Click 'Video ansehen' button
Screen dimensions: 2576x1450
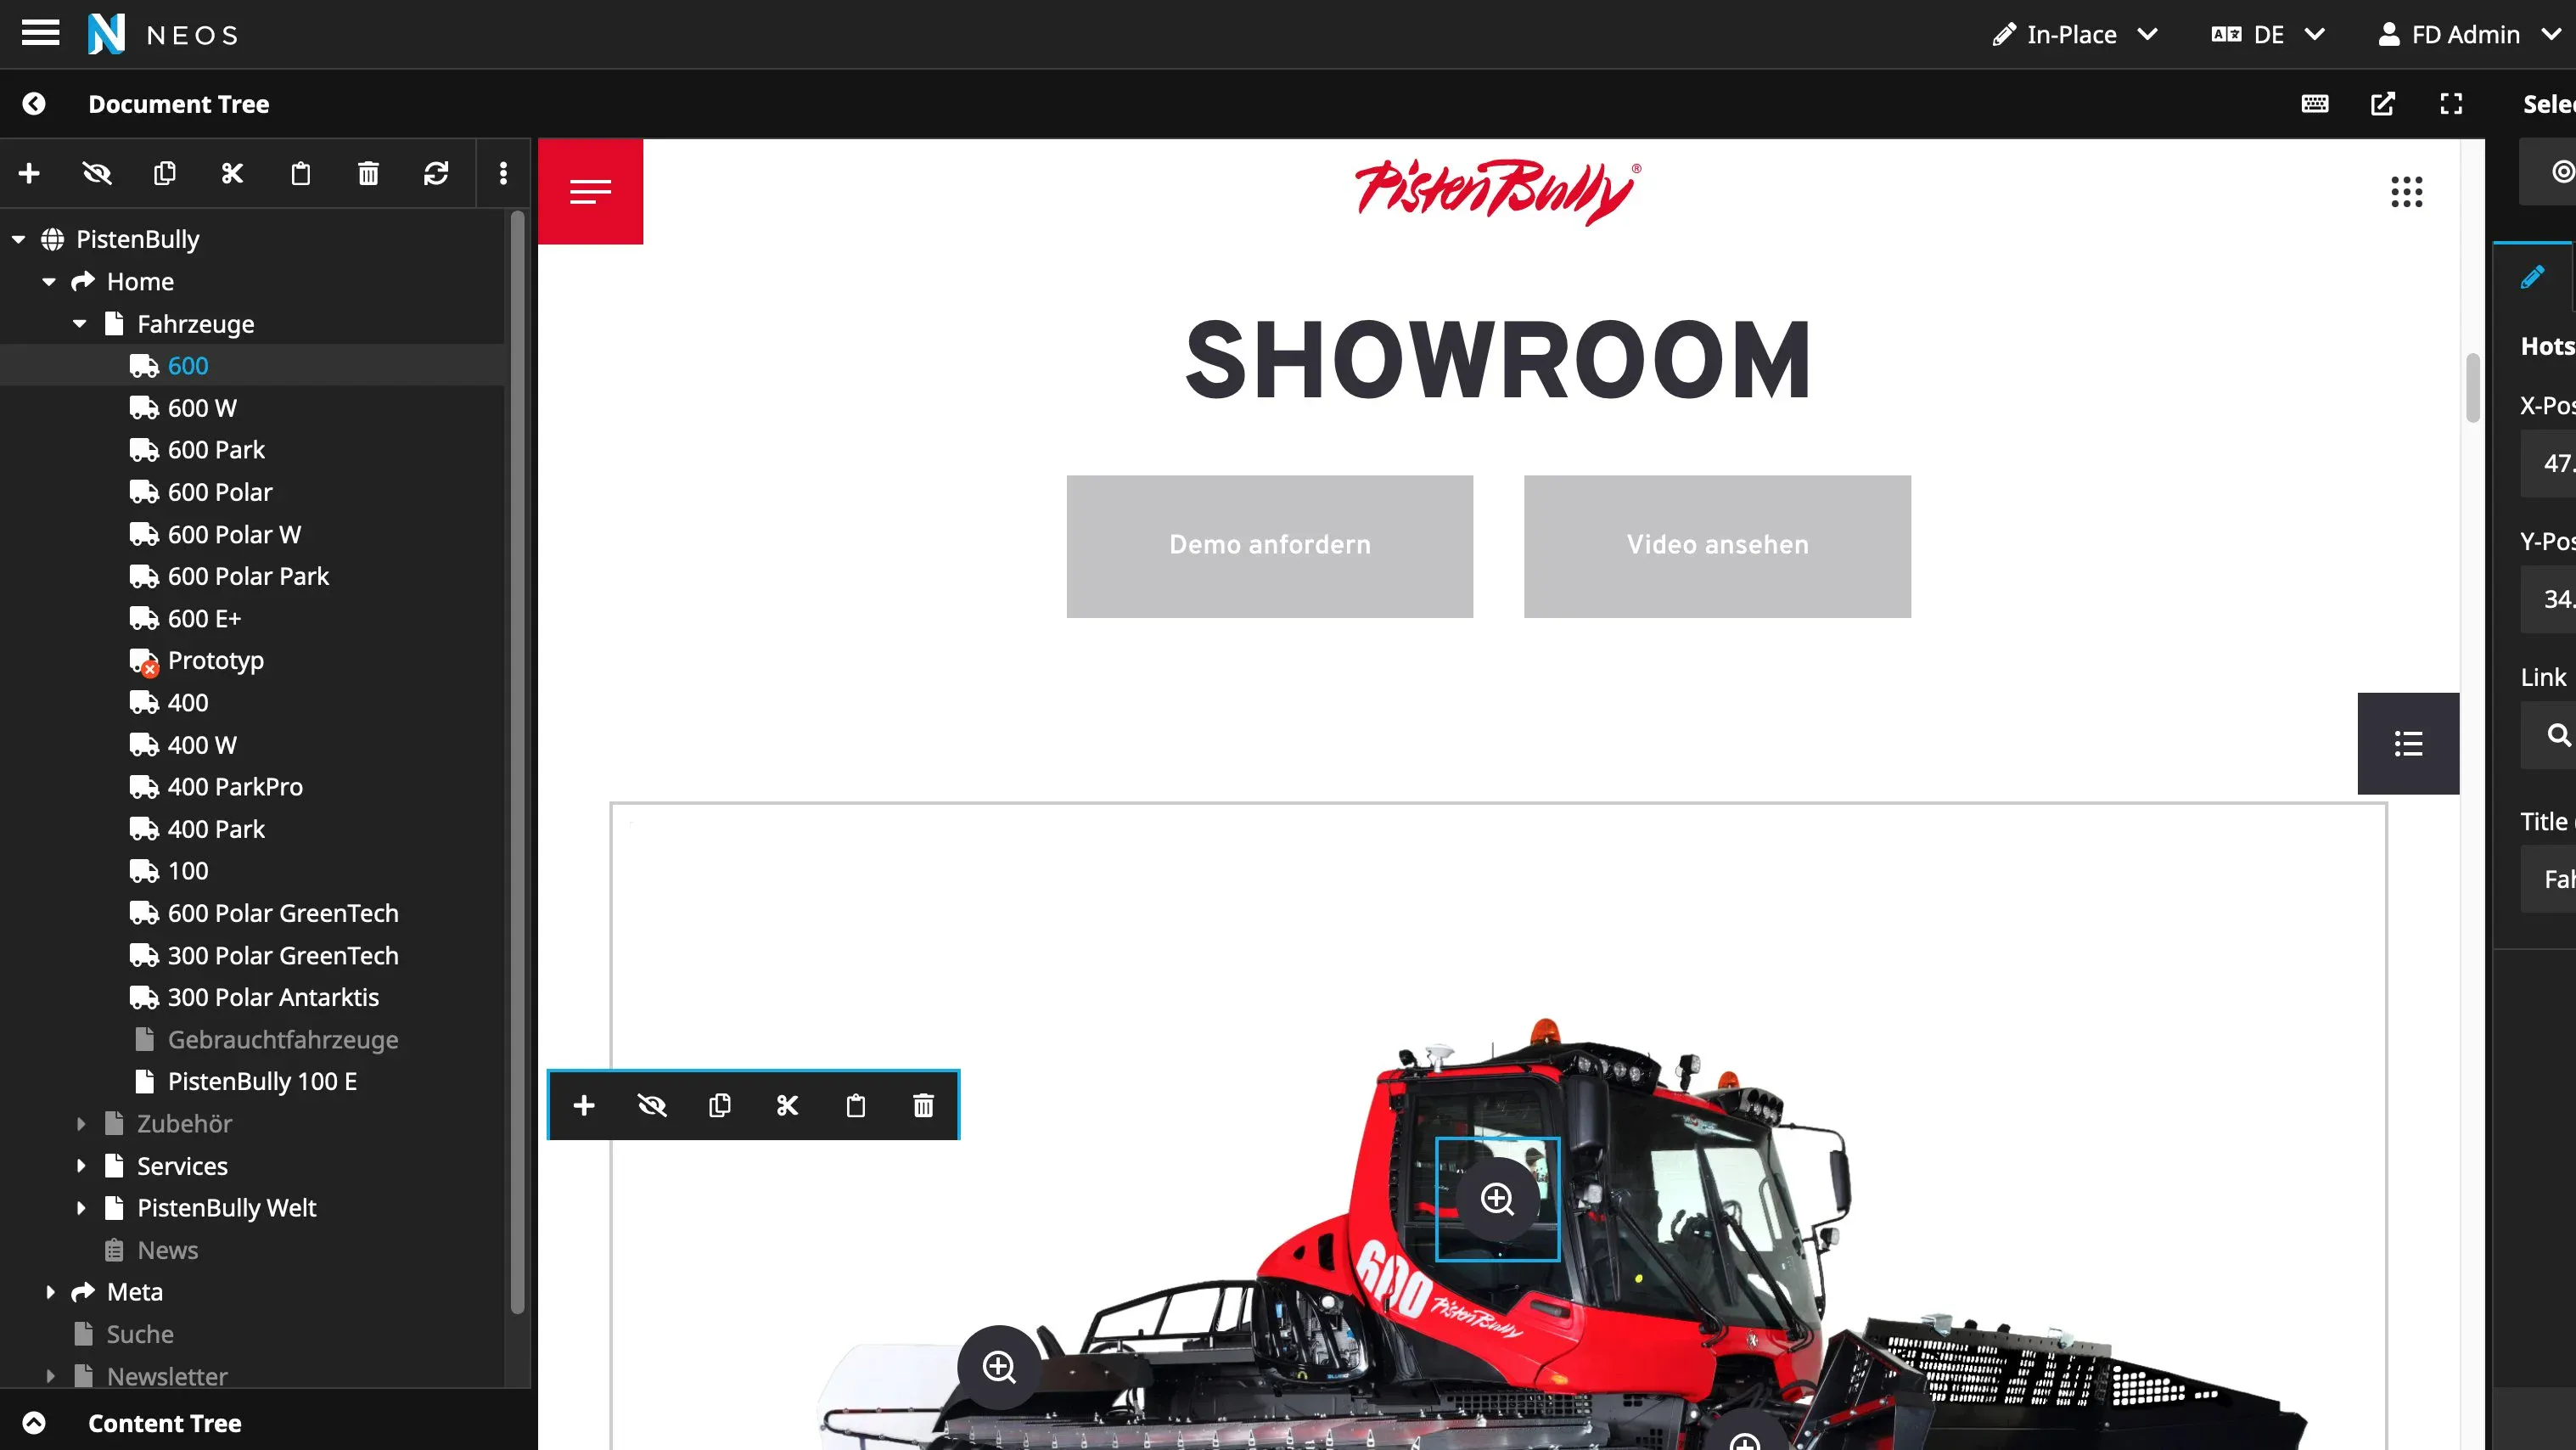(x=1718, y=545)
